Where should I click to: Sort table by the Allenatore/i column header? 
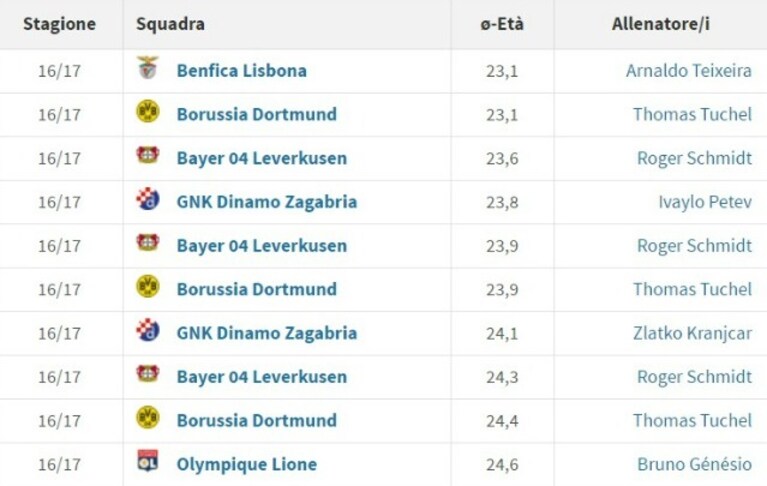pos(661,24)
